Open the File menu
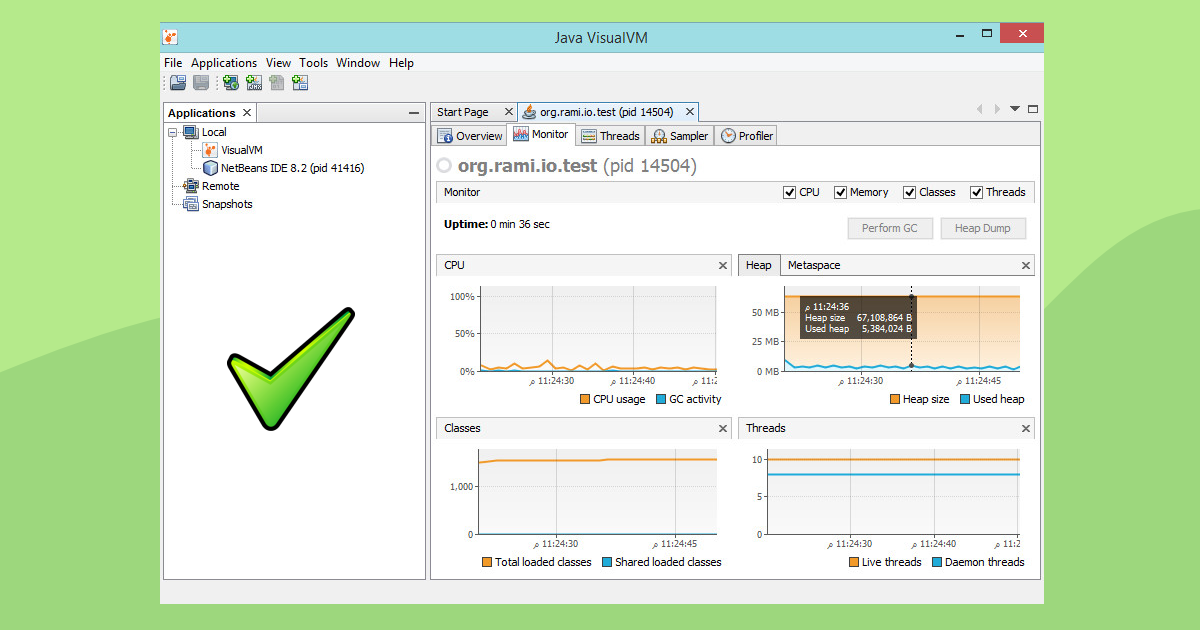Image resolution: width=1200 pixels, height=630 pixels. coord(174,63)
